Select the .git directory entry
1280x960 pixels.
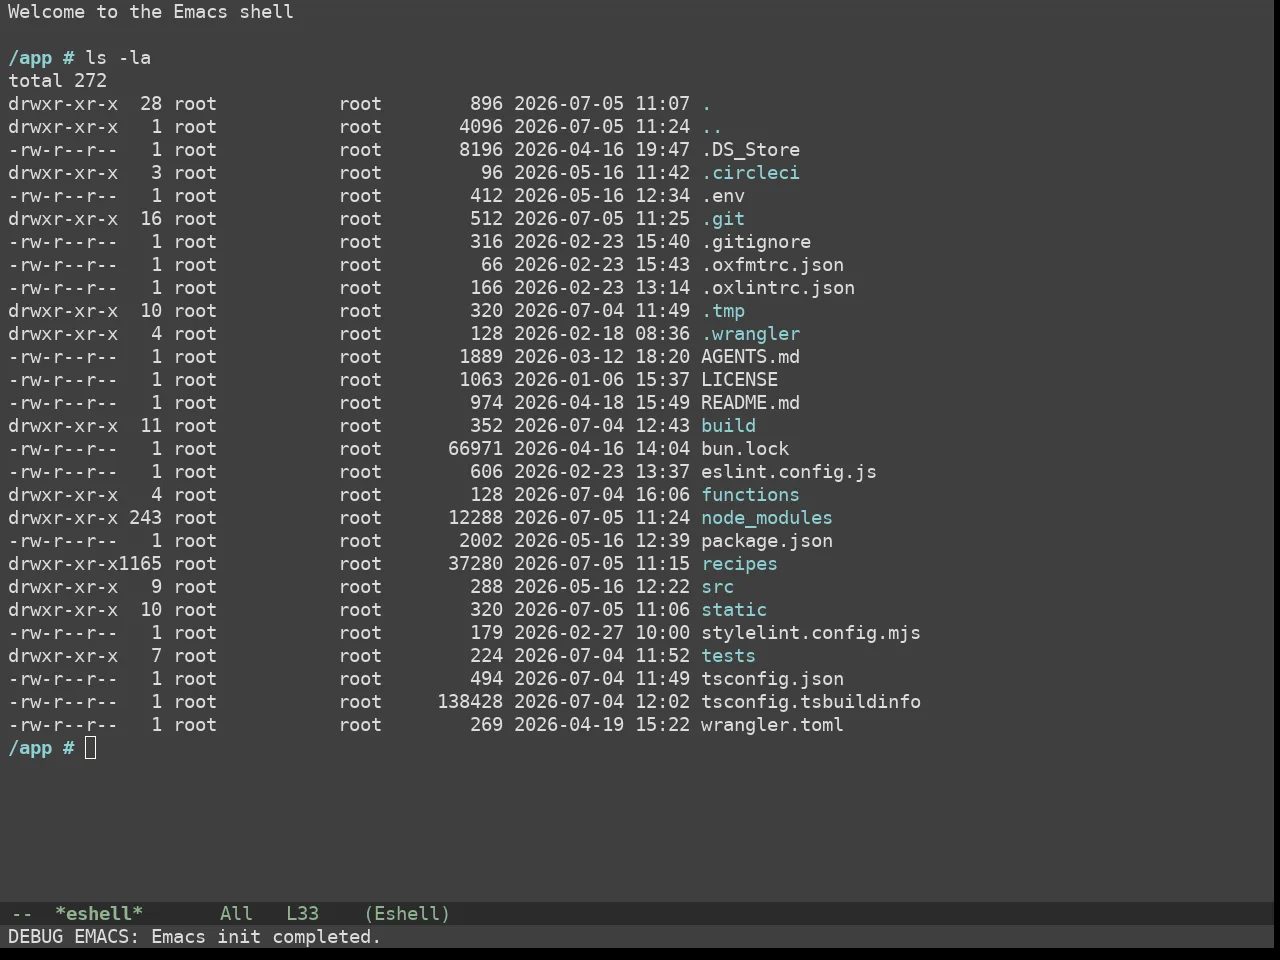click(723, 219)
